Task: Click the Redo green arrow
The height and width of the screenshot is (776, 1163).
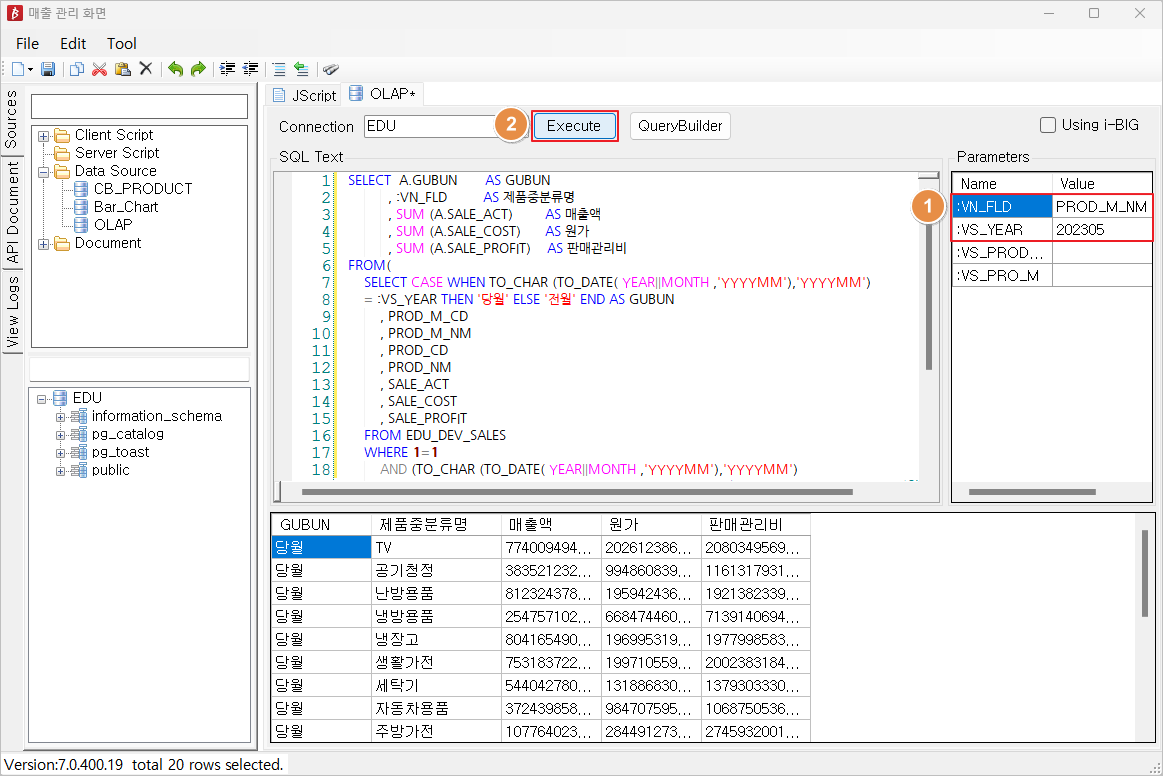Action: (x=198, y=69)
